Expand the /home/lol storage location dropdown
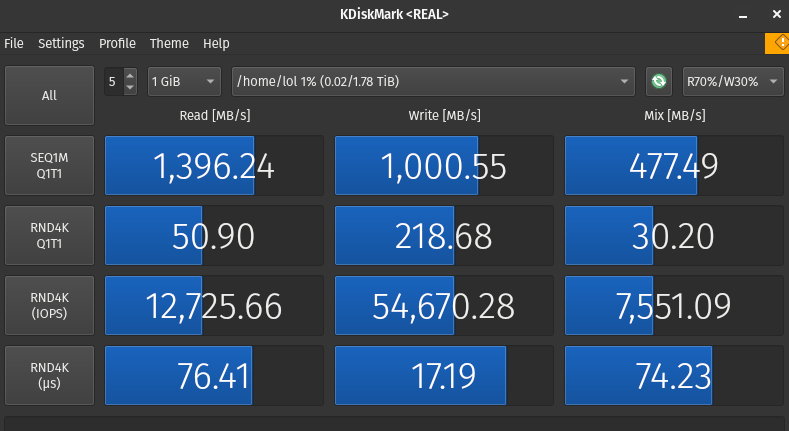789x431 pixels. (433, 81)
